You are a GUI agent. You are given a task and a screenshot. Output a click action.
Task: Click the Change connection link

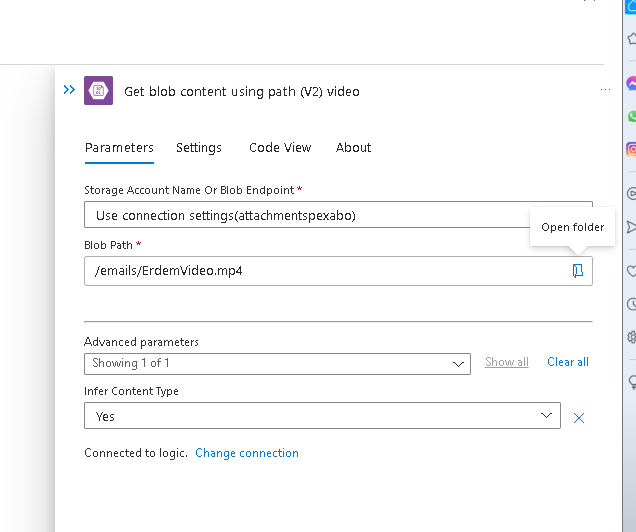pos(247,453)
